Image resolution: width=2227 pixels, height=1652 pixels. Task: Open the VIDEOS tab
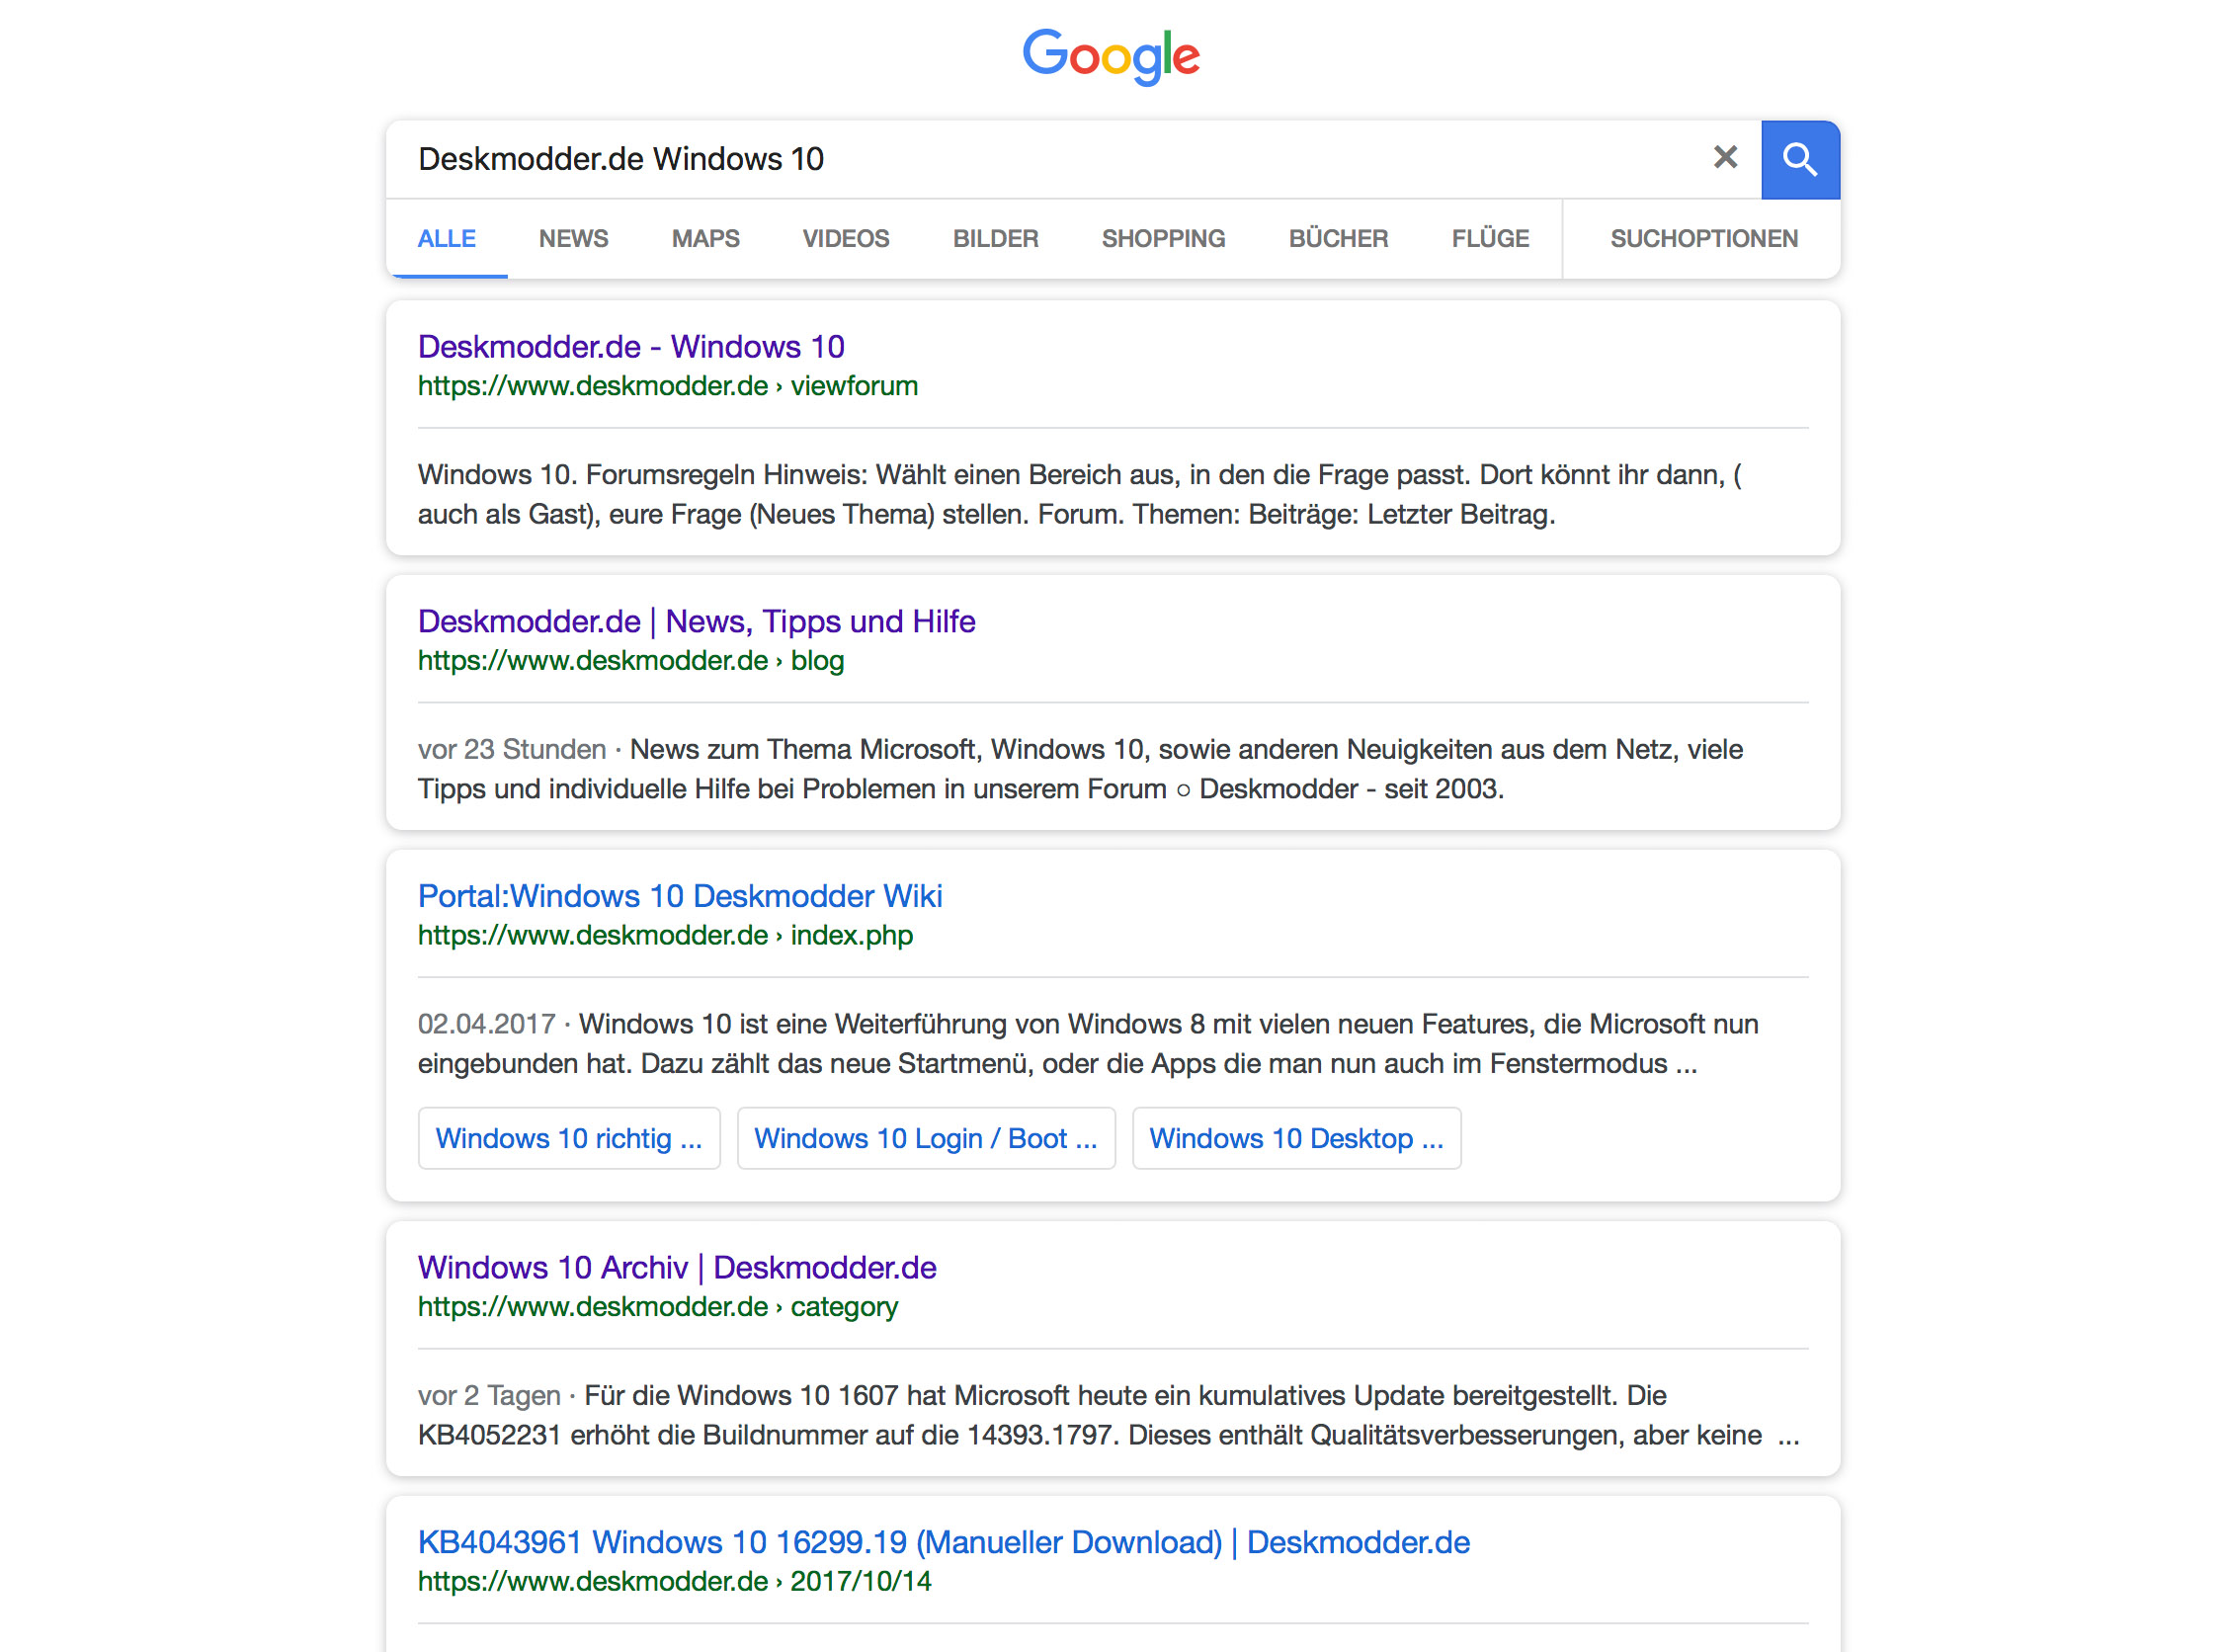click(x=846, y=239)
